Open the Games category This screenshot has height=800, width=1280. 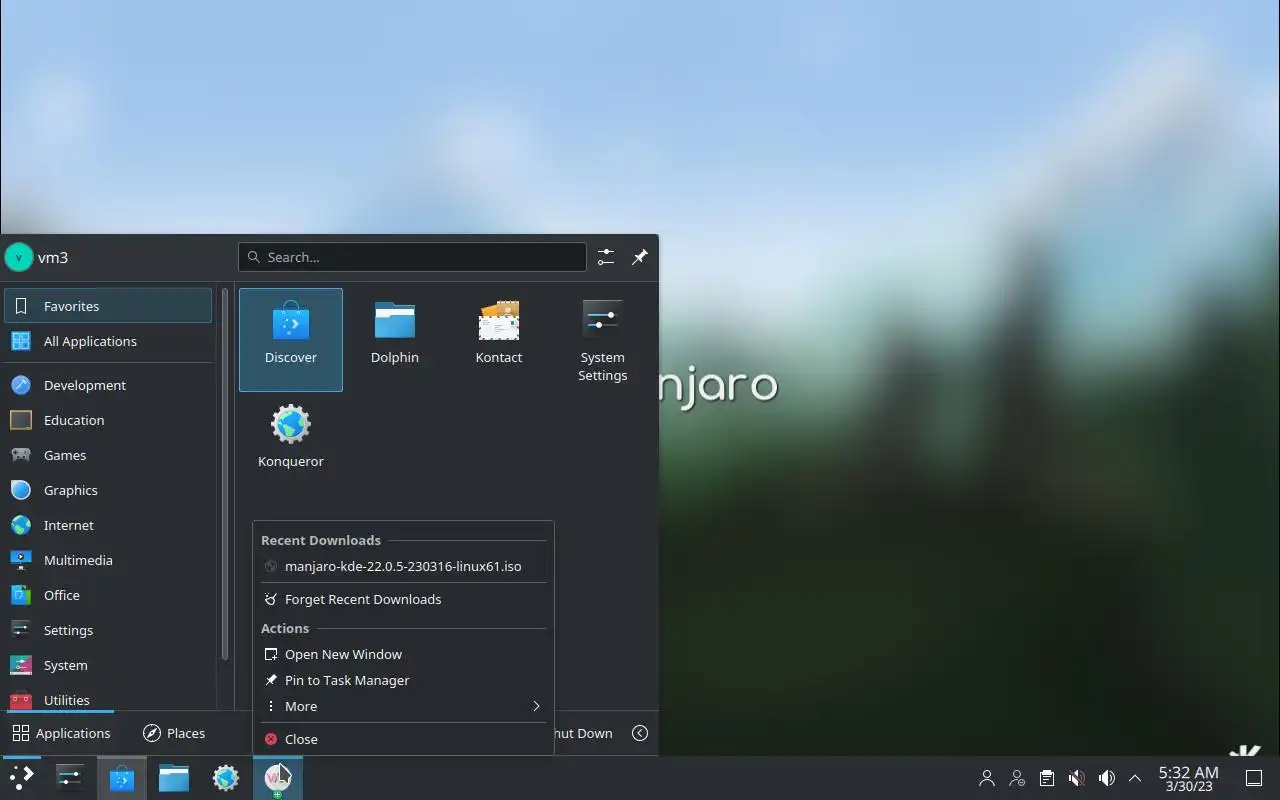(108, 455)
